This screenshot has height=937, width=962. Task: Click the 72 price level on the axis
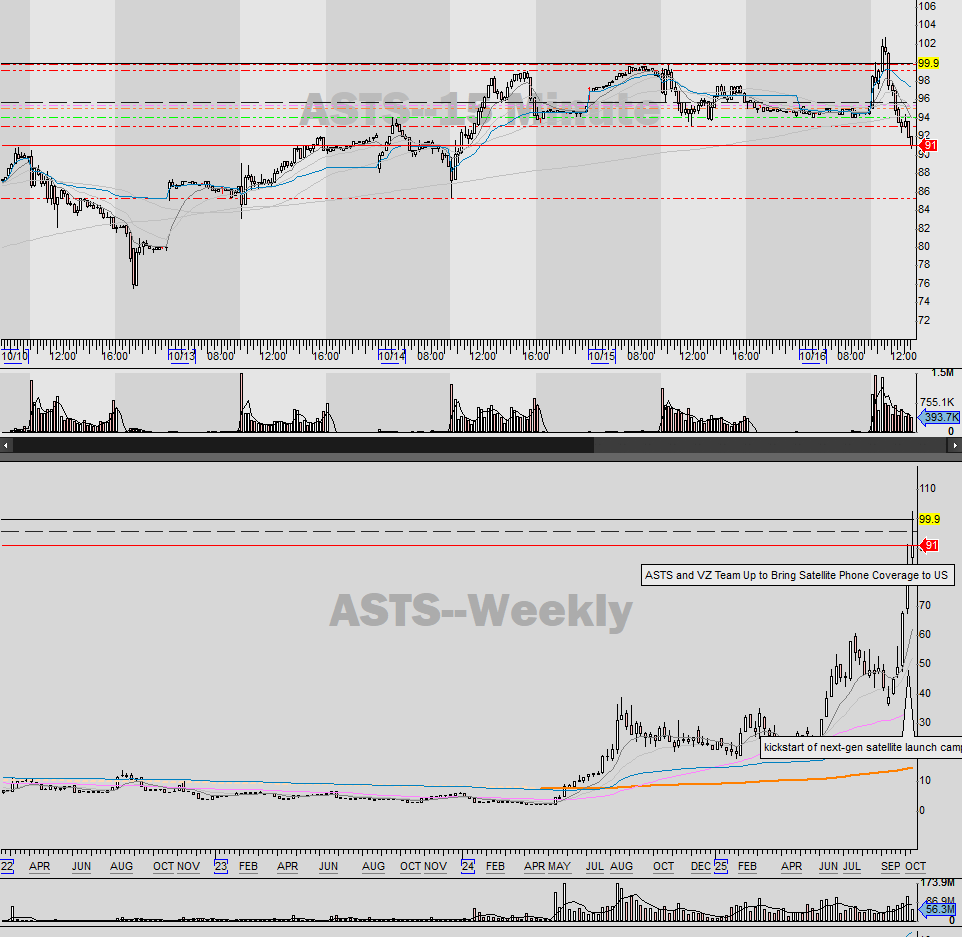coord(924,320)
